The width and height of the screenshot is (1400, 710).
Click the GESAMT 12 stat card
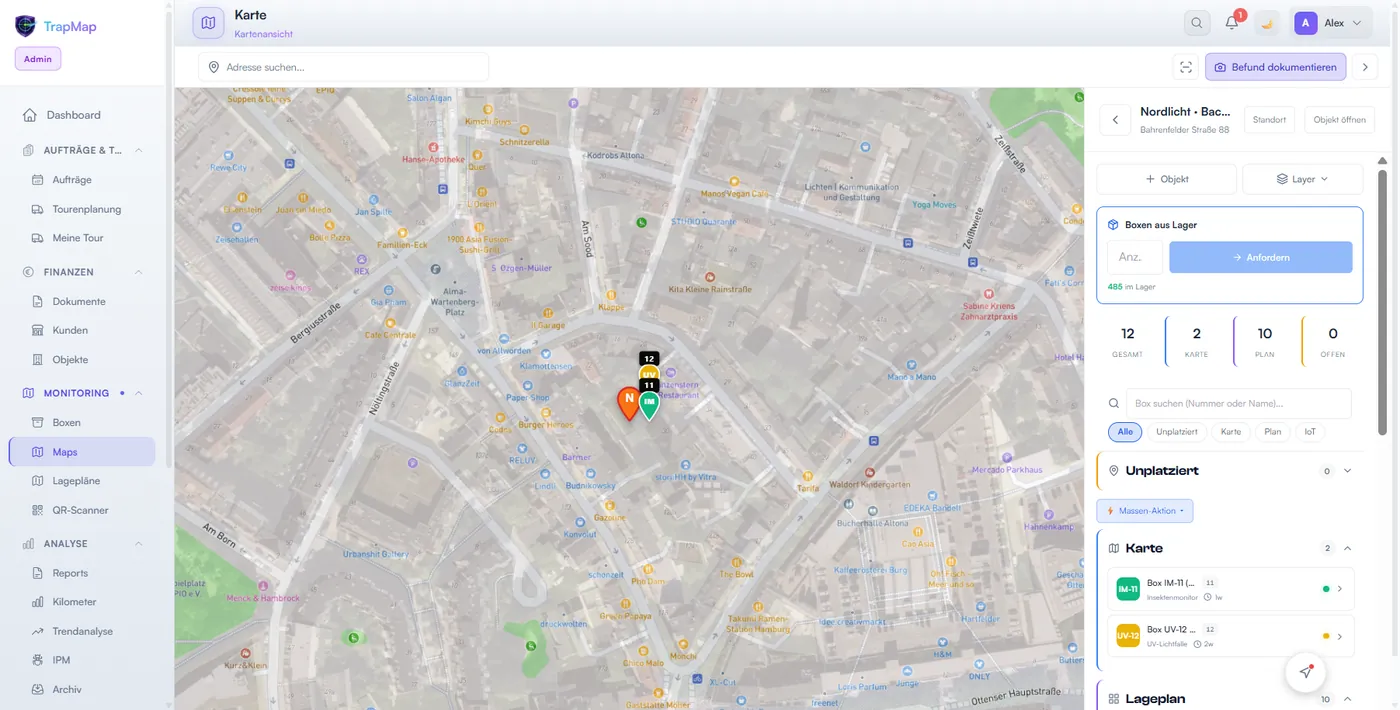(x=1128, y=341)
